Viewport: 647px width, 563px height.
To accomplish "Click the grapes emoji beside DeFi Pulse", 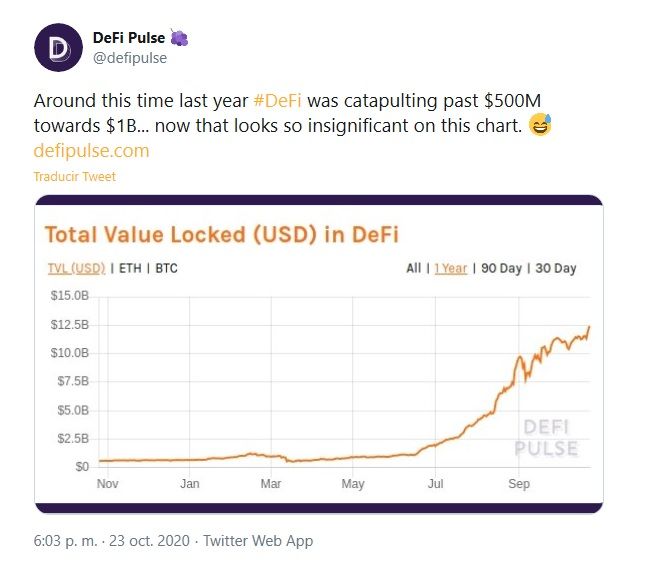I will pyautogui.click(x=180, y=38).
